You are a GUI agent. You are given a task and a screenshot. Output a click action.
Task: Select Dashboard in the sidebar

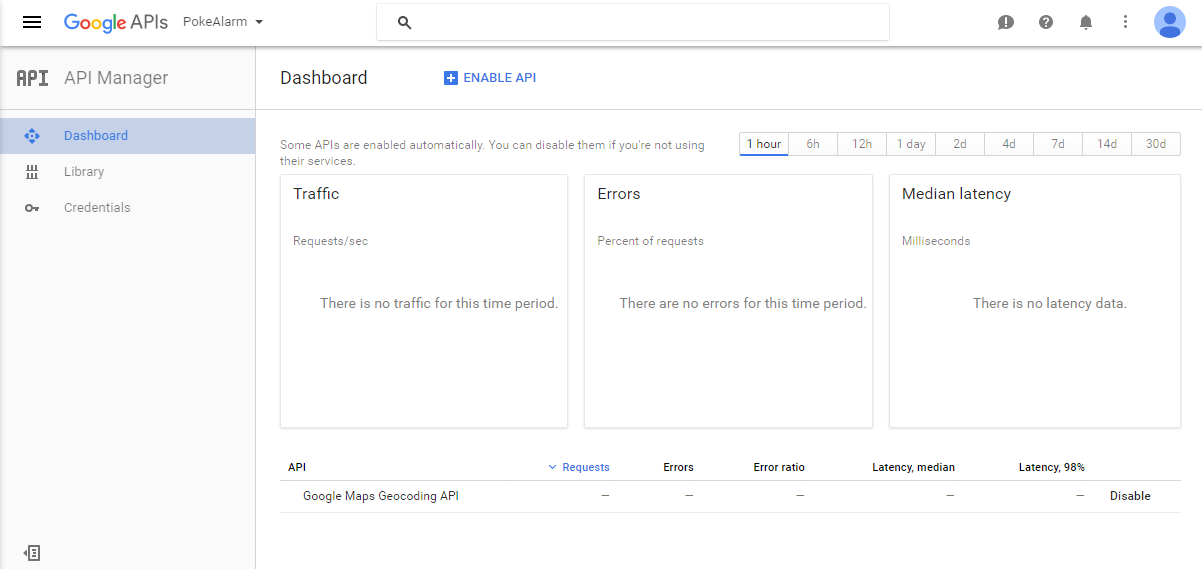(x=128, y=136)
